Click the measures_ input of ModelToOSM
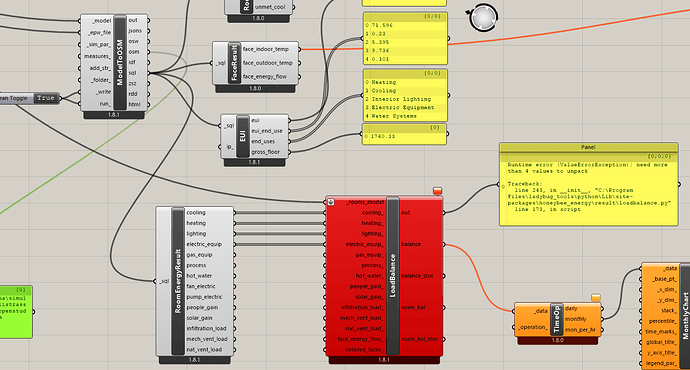Image resolution: width=690 pixels, height=370 pixels. pos(97,56)
